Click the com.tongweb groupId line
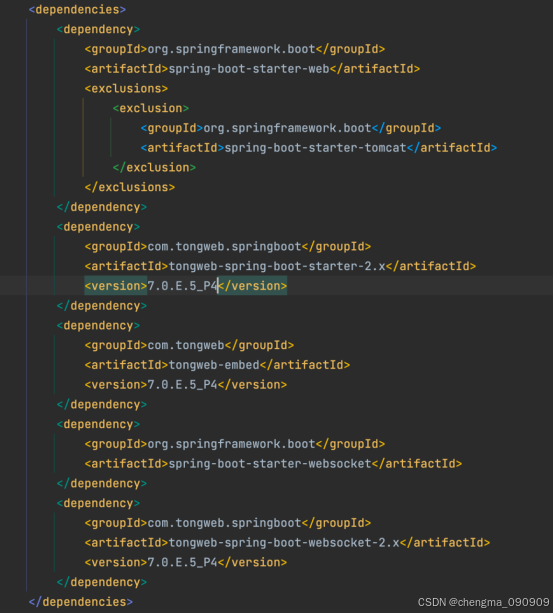The width and height of the screenshot is (554, 614). [189, 345]
